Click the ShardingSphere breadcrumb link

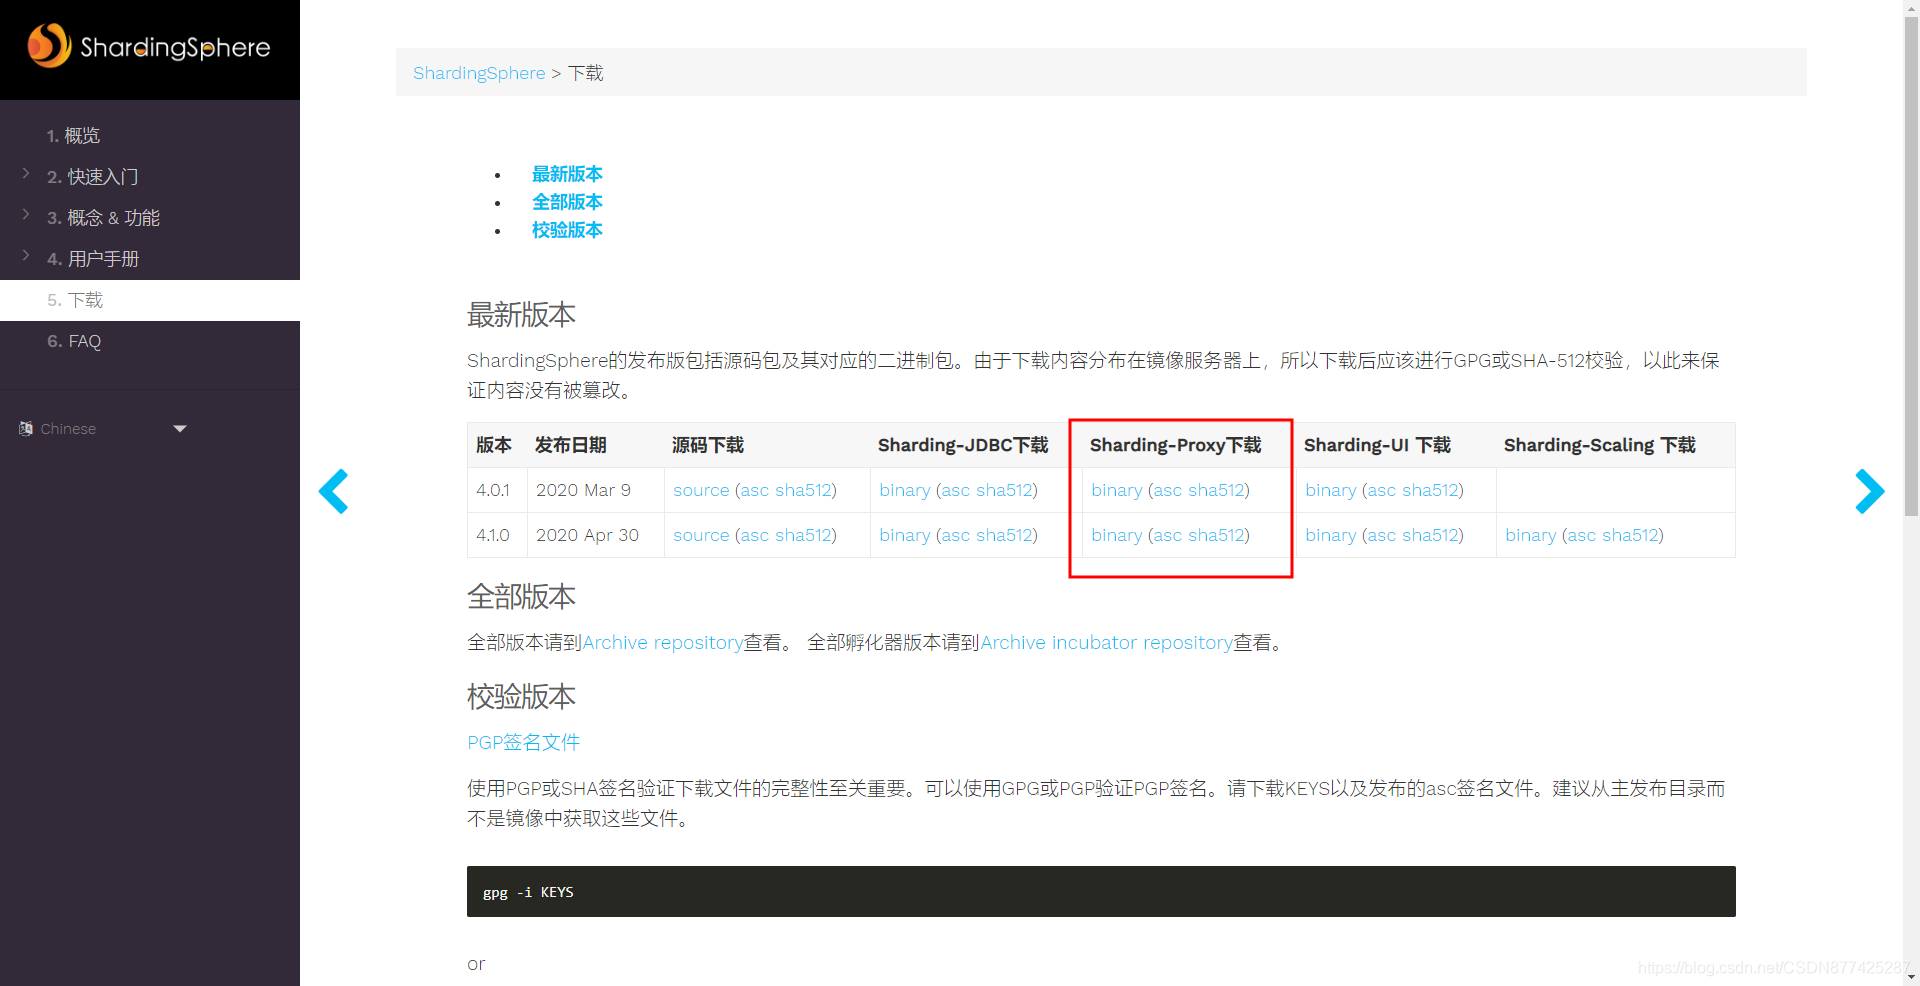[479, 73]
